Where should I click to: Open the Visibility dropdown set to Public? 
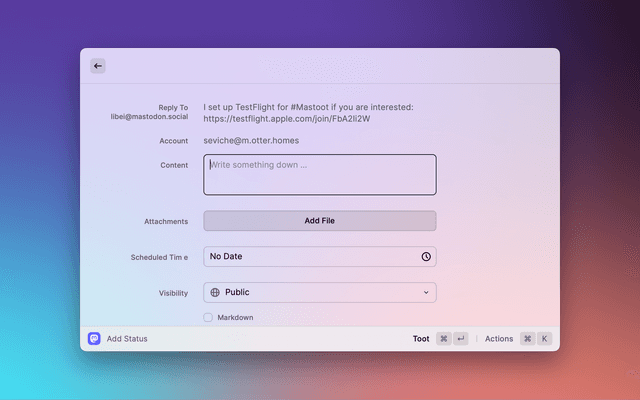(320, 293)
